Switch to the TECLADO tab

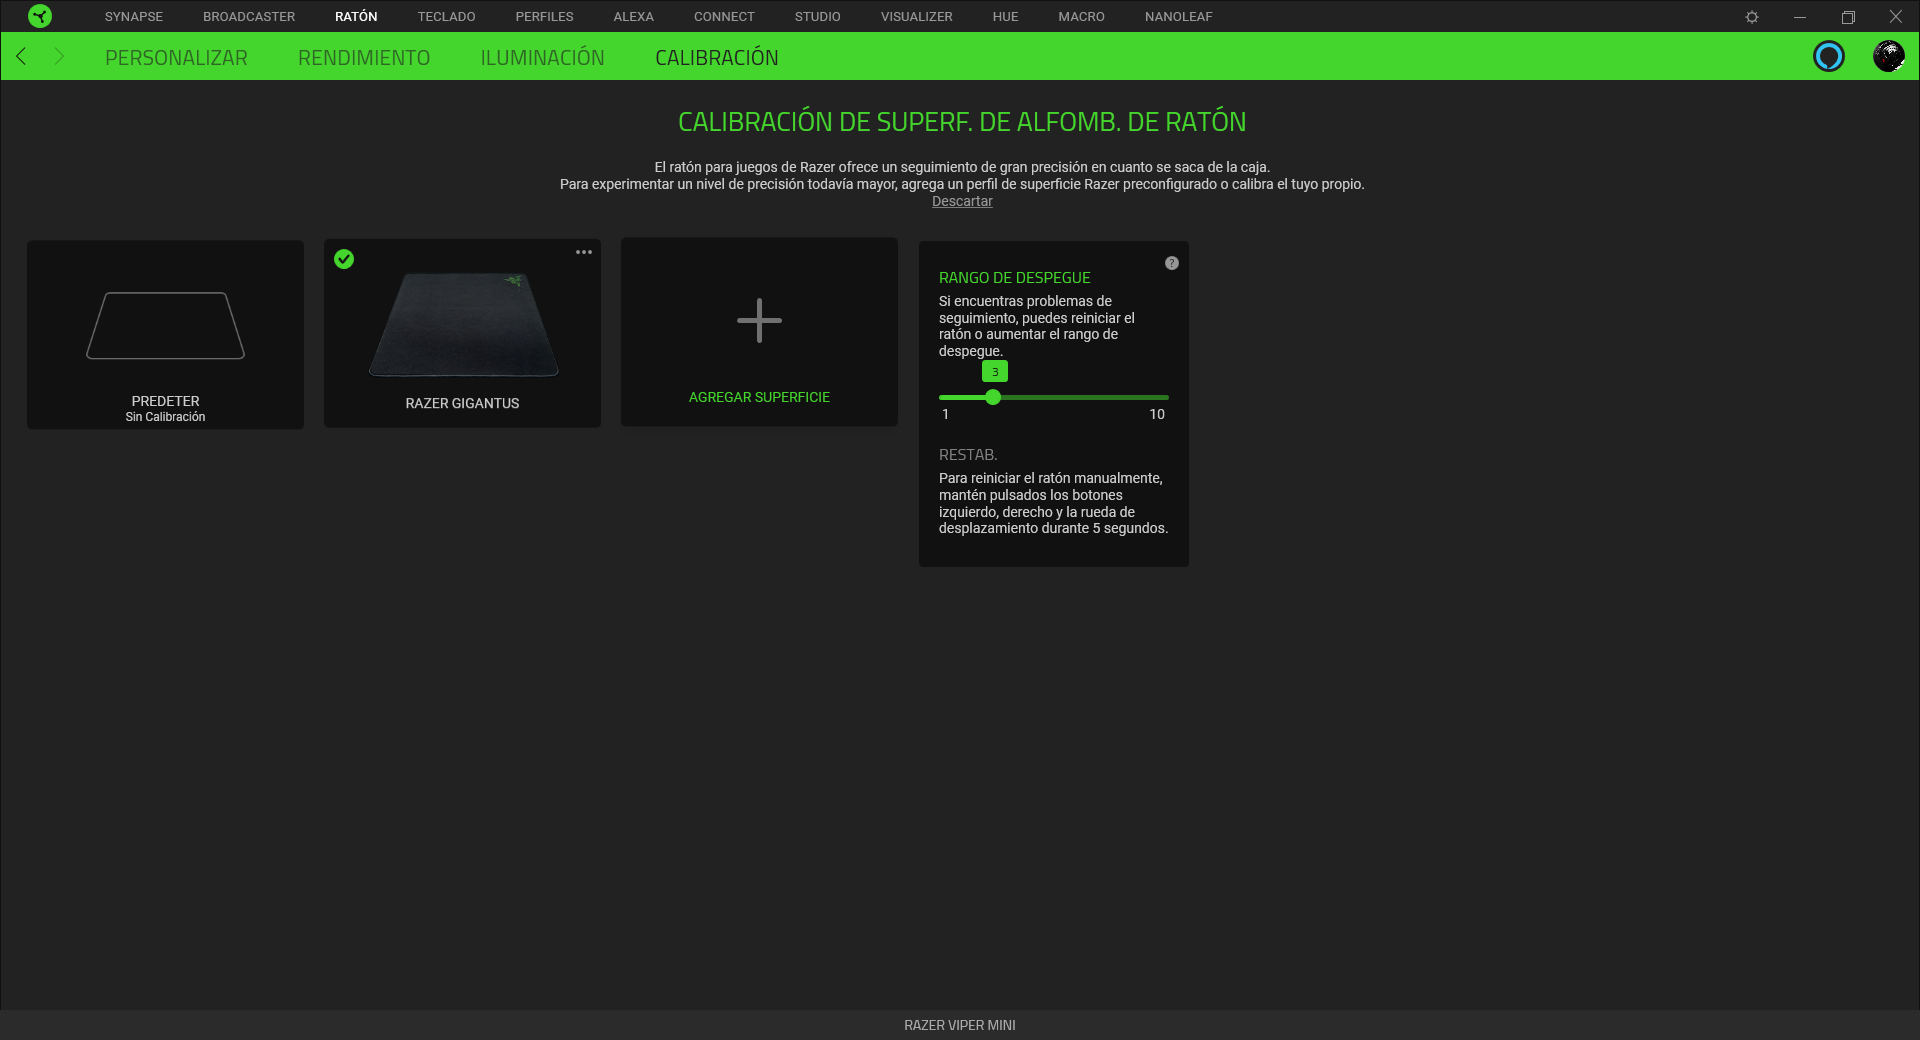click(447, 17)
